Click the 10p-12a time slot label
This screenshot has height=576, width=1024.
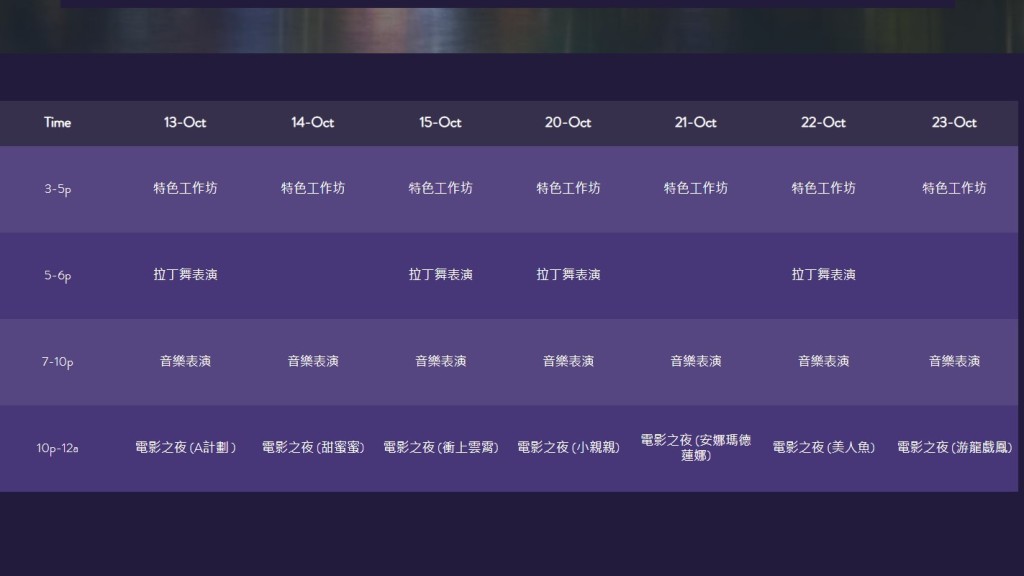tap(57, 448)
